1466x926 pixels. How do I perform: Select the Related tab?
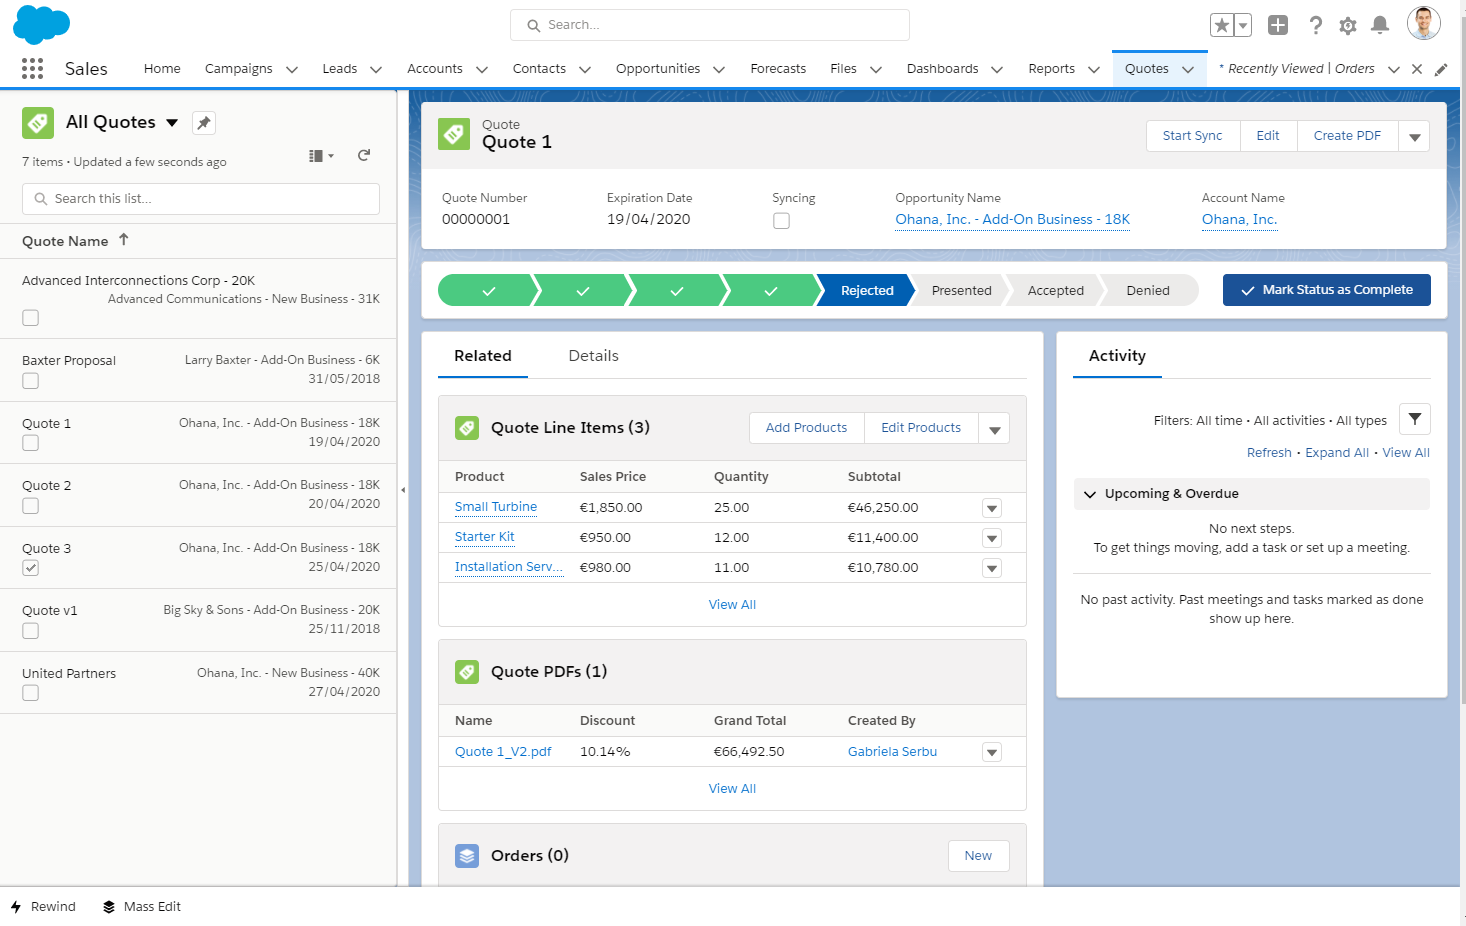[483, 356]
